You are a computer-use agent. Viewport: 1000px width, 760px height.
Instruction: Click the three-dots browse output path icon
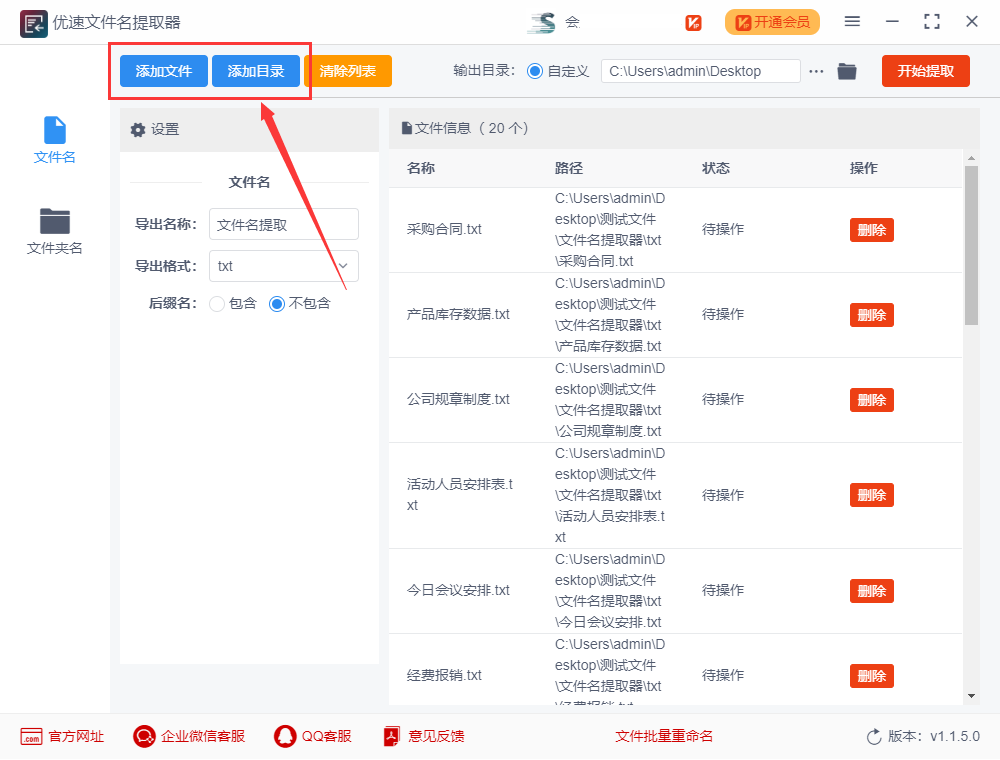[817, 71]
